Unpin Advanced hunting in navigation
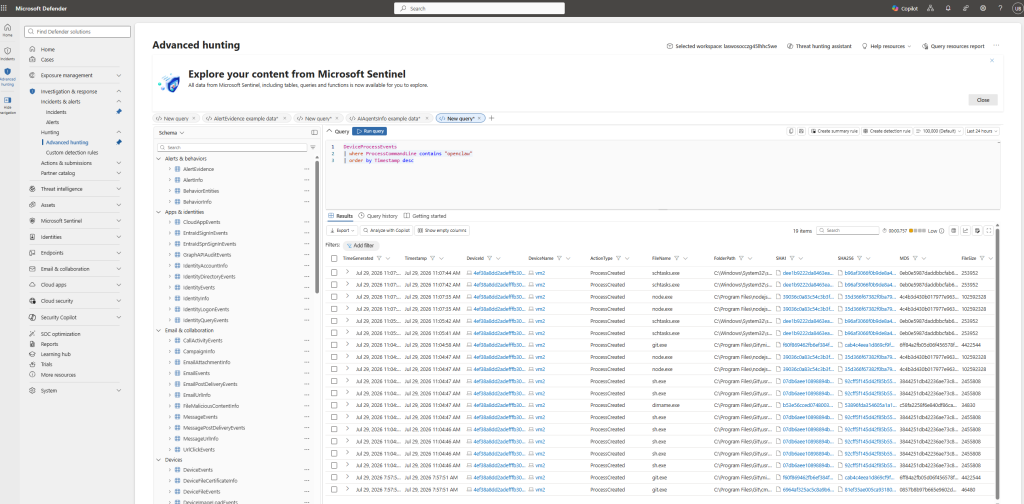 (118, 142)
